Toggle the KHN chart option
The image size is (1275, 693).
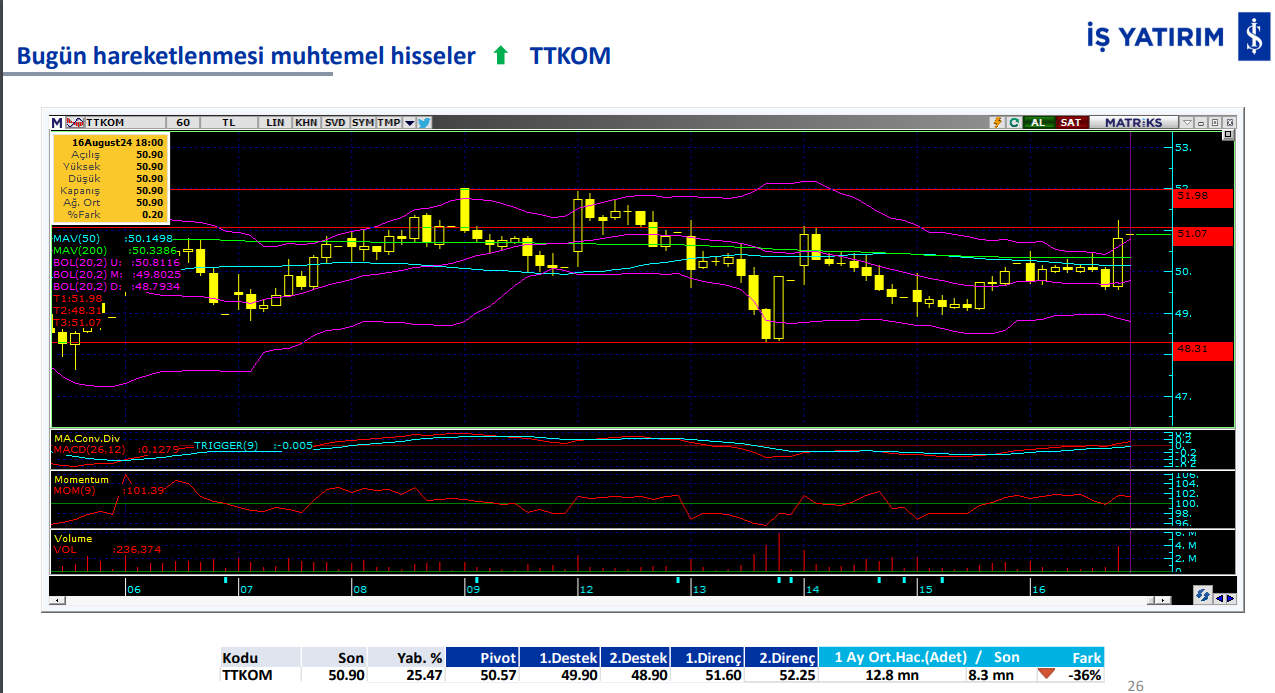(306, 122)
